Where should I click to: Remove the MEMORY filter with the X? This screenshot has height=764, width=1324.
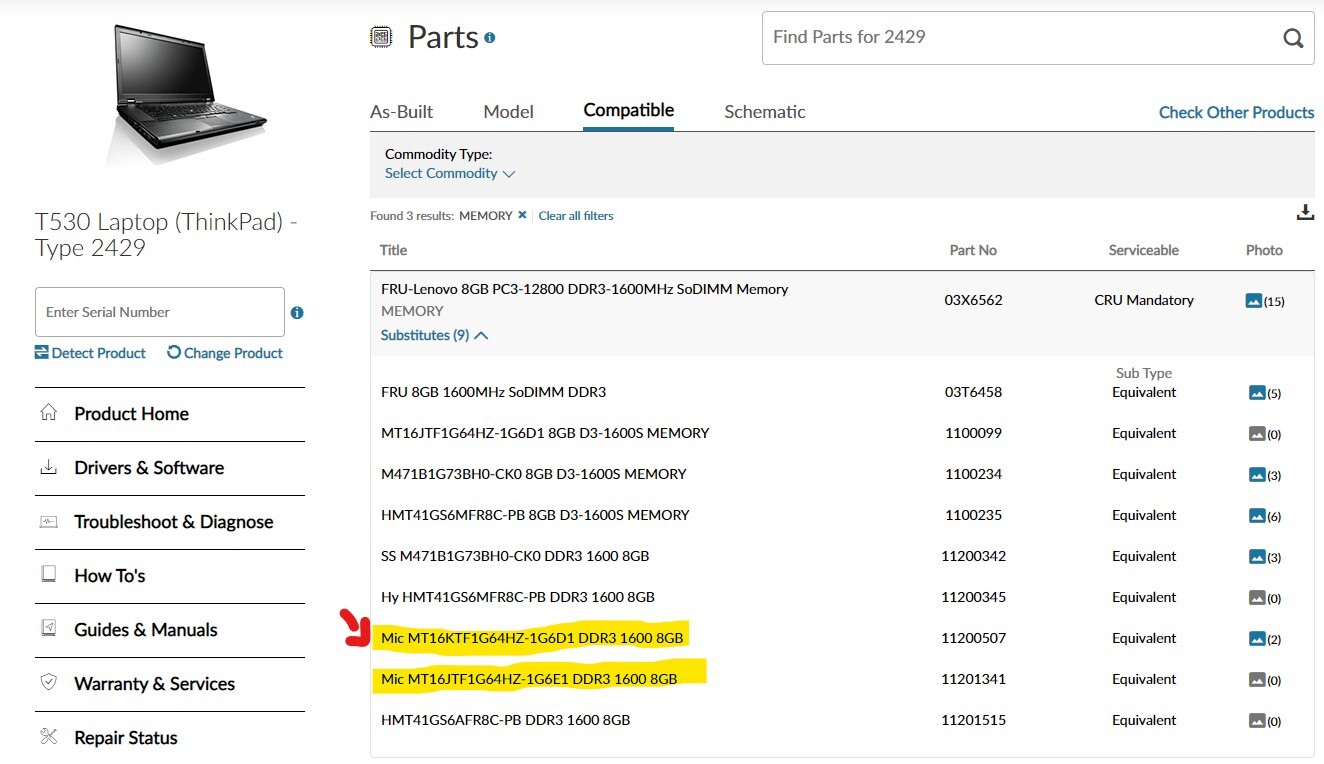click(x=522, y=215)
